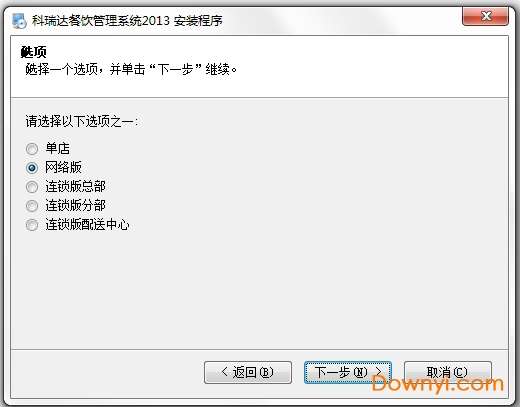Screen dimensions: 520x407
Task: Choose the 连锁版总部 radio option
Action: tap(32, 187)
